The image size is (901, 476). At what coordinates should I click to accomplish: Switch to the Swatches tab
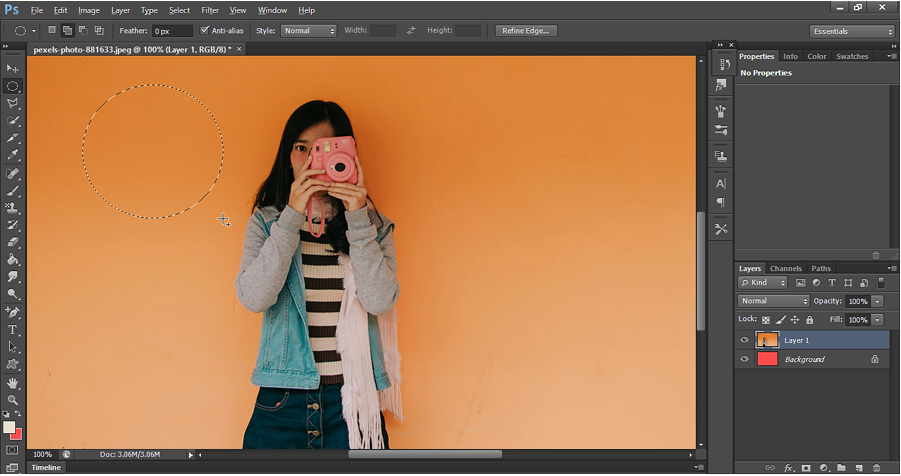pos(852,56)
